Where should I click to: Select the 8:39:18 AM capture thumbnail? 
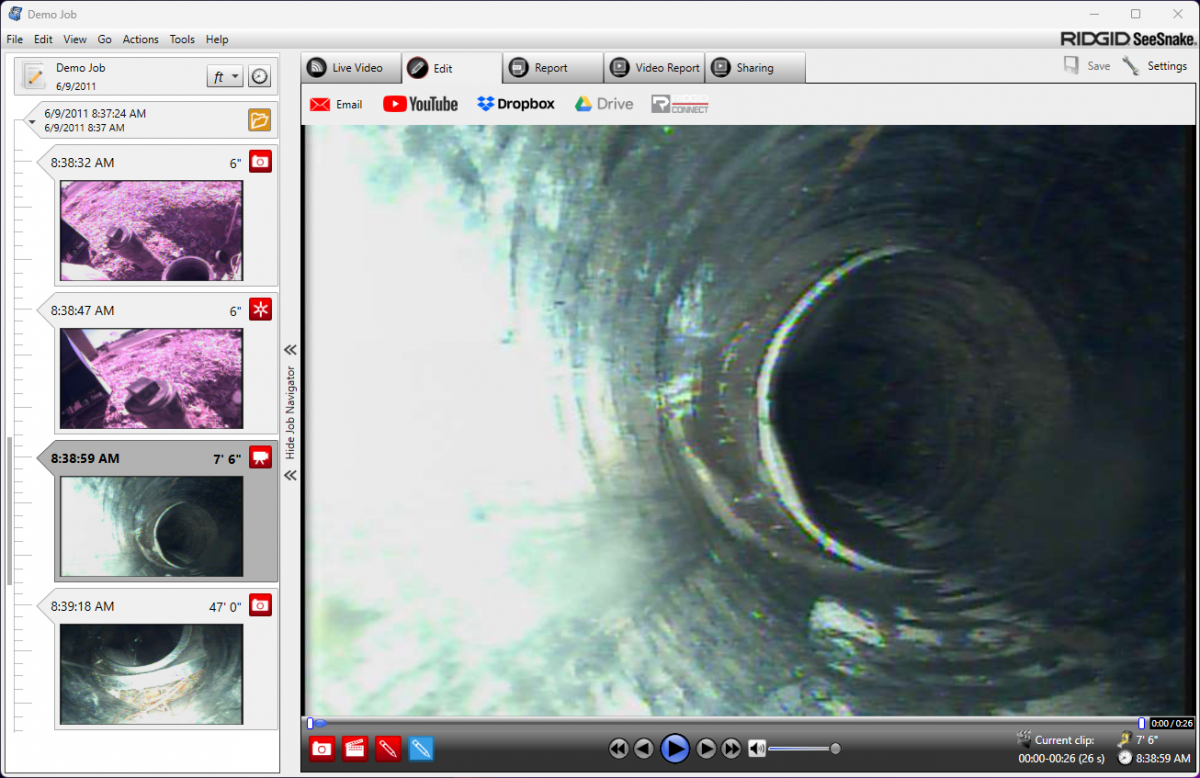[150, 672]
